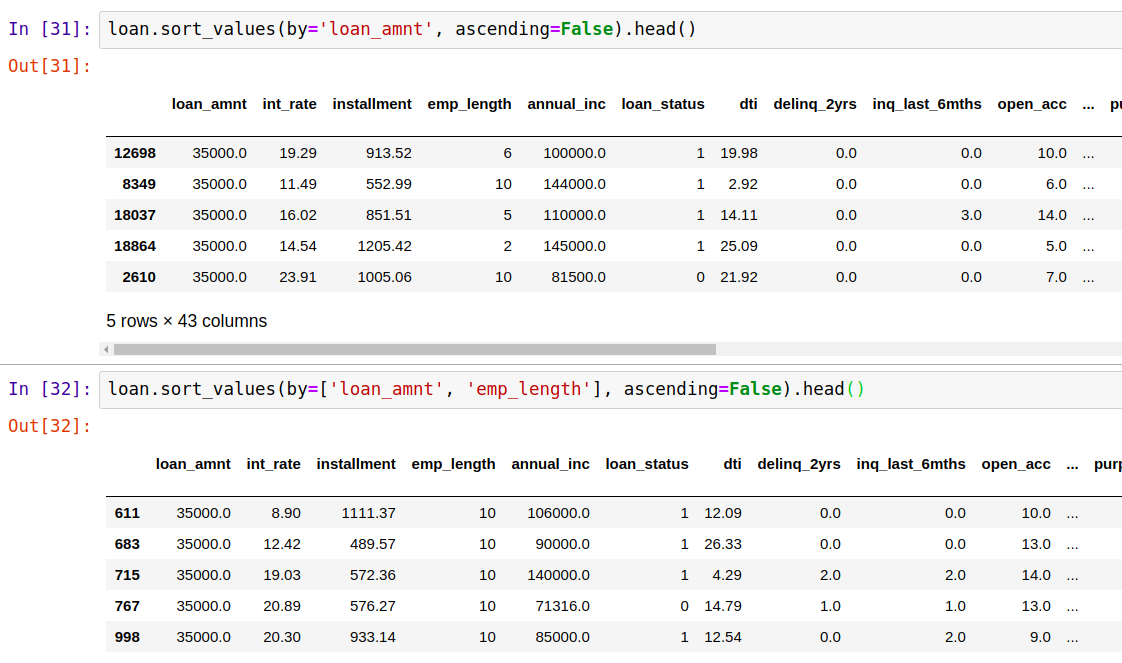Click installment value 1205.42
The width and height of the screenshot is (1122, 663).
(x=384, y=246)
